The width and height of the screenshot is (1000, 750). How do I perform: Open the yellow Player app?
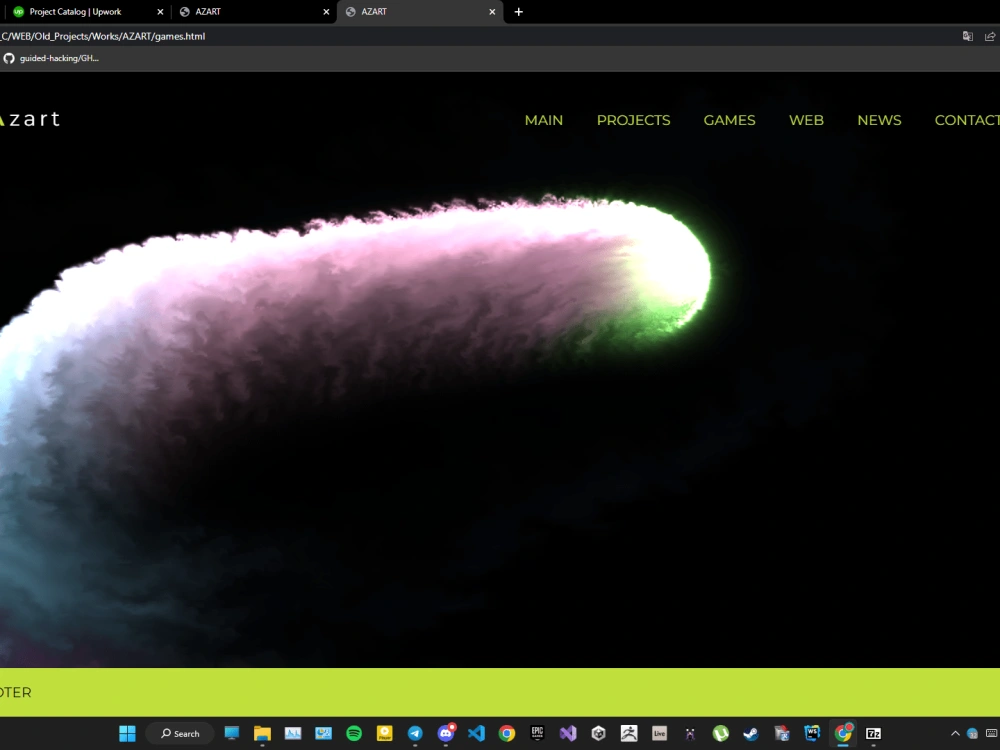click(385, 733)
